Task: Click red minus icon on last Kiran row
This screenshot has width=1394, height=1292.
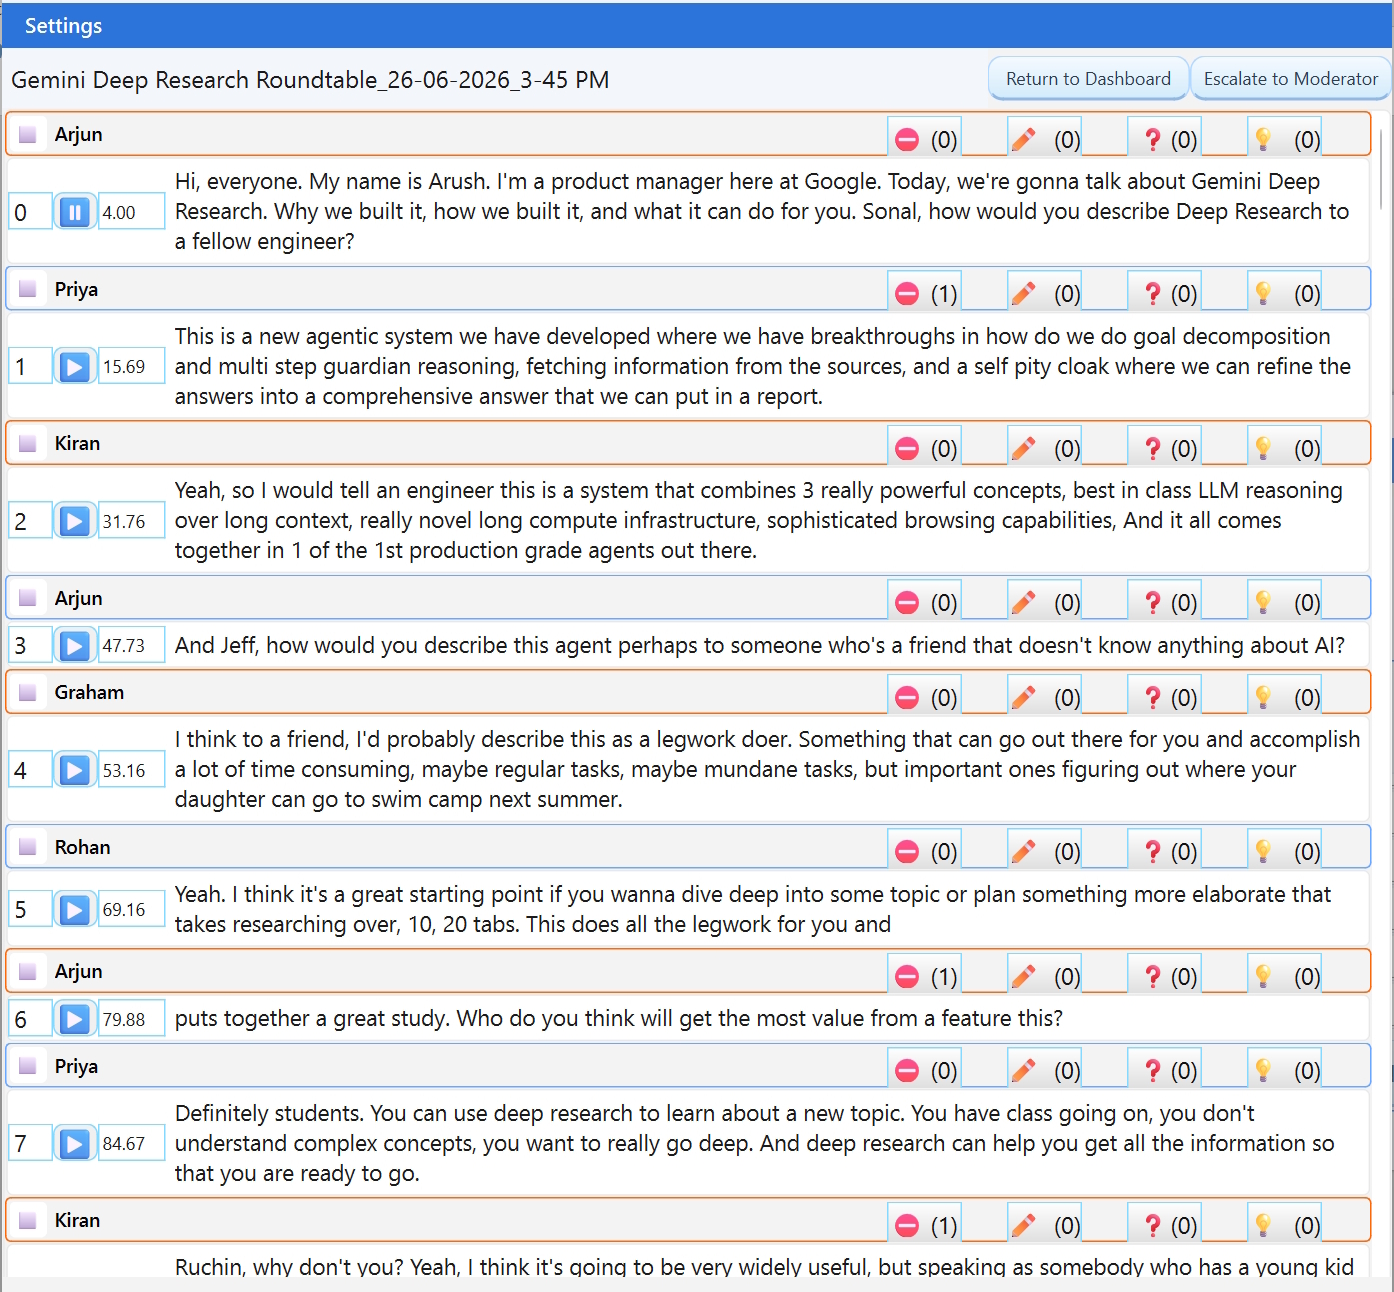Action: point(907,1225)
